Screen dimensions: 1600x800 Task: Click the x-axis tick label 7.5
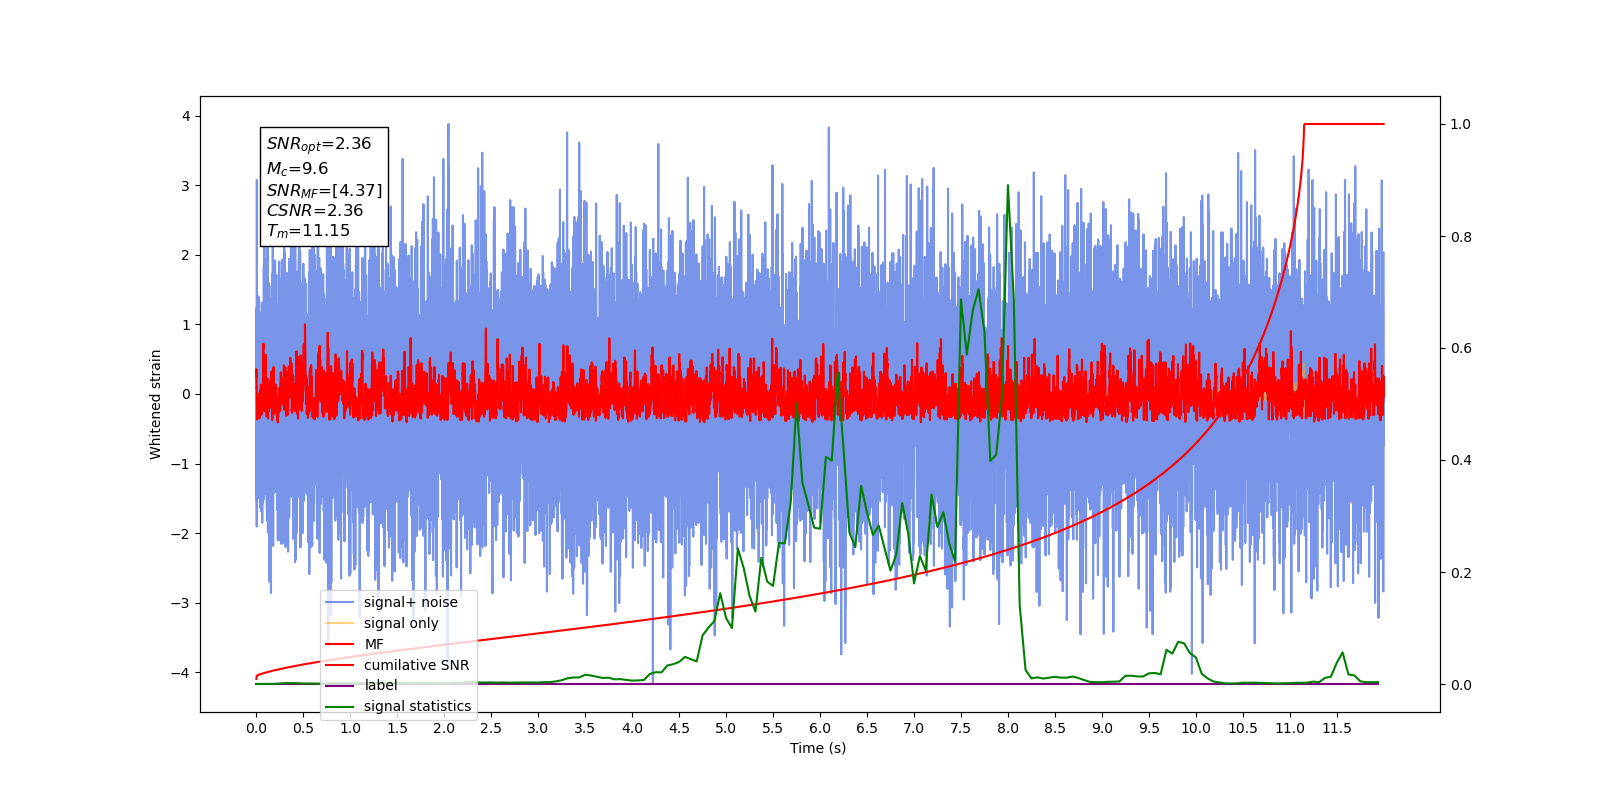tap(961, 728)
